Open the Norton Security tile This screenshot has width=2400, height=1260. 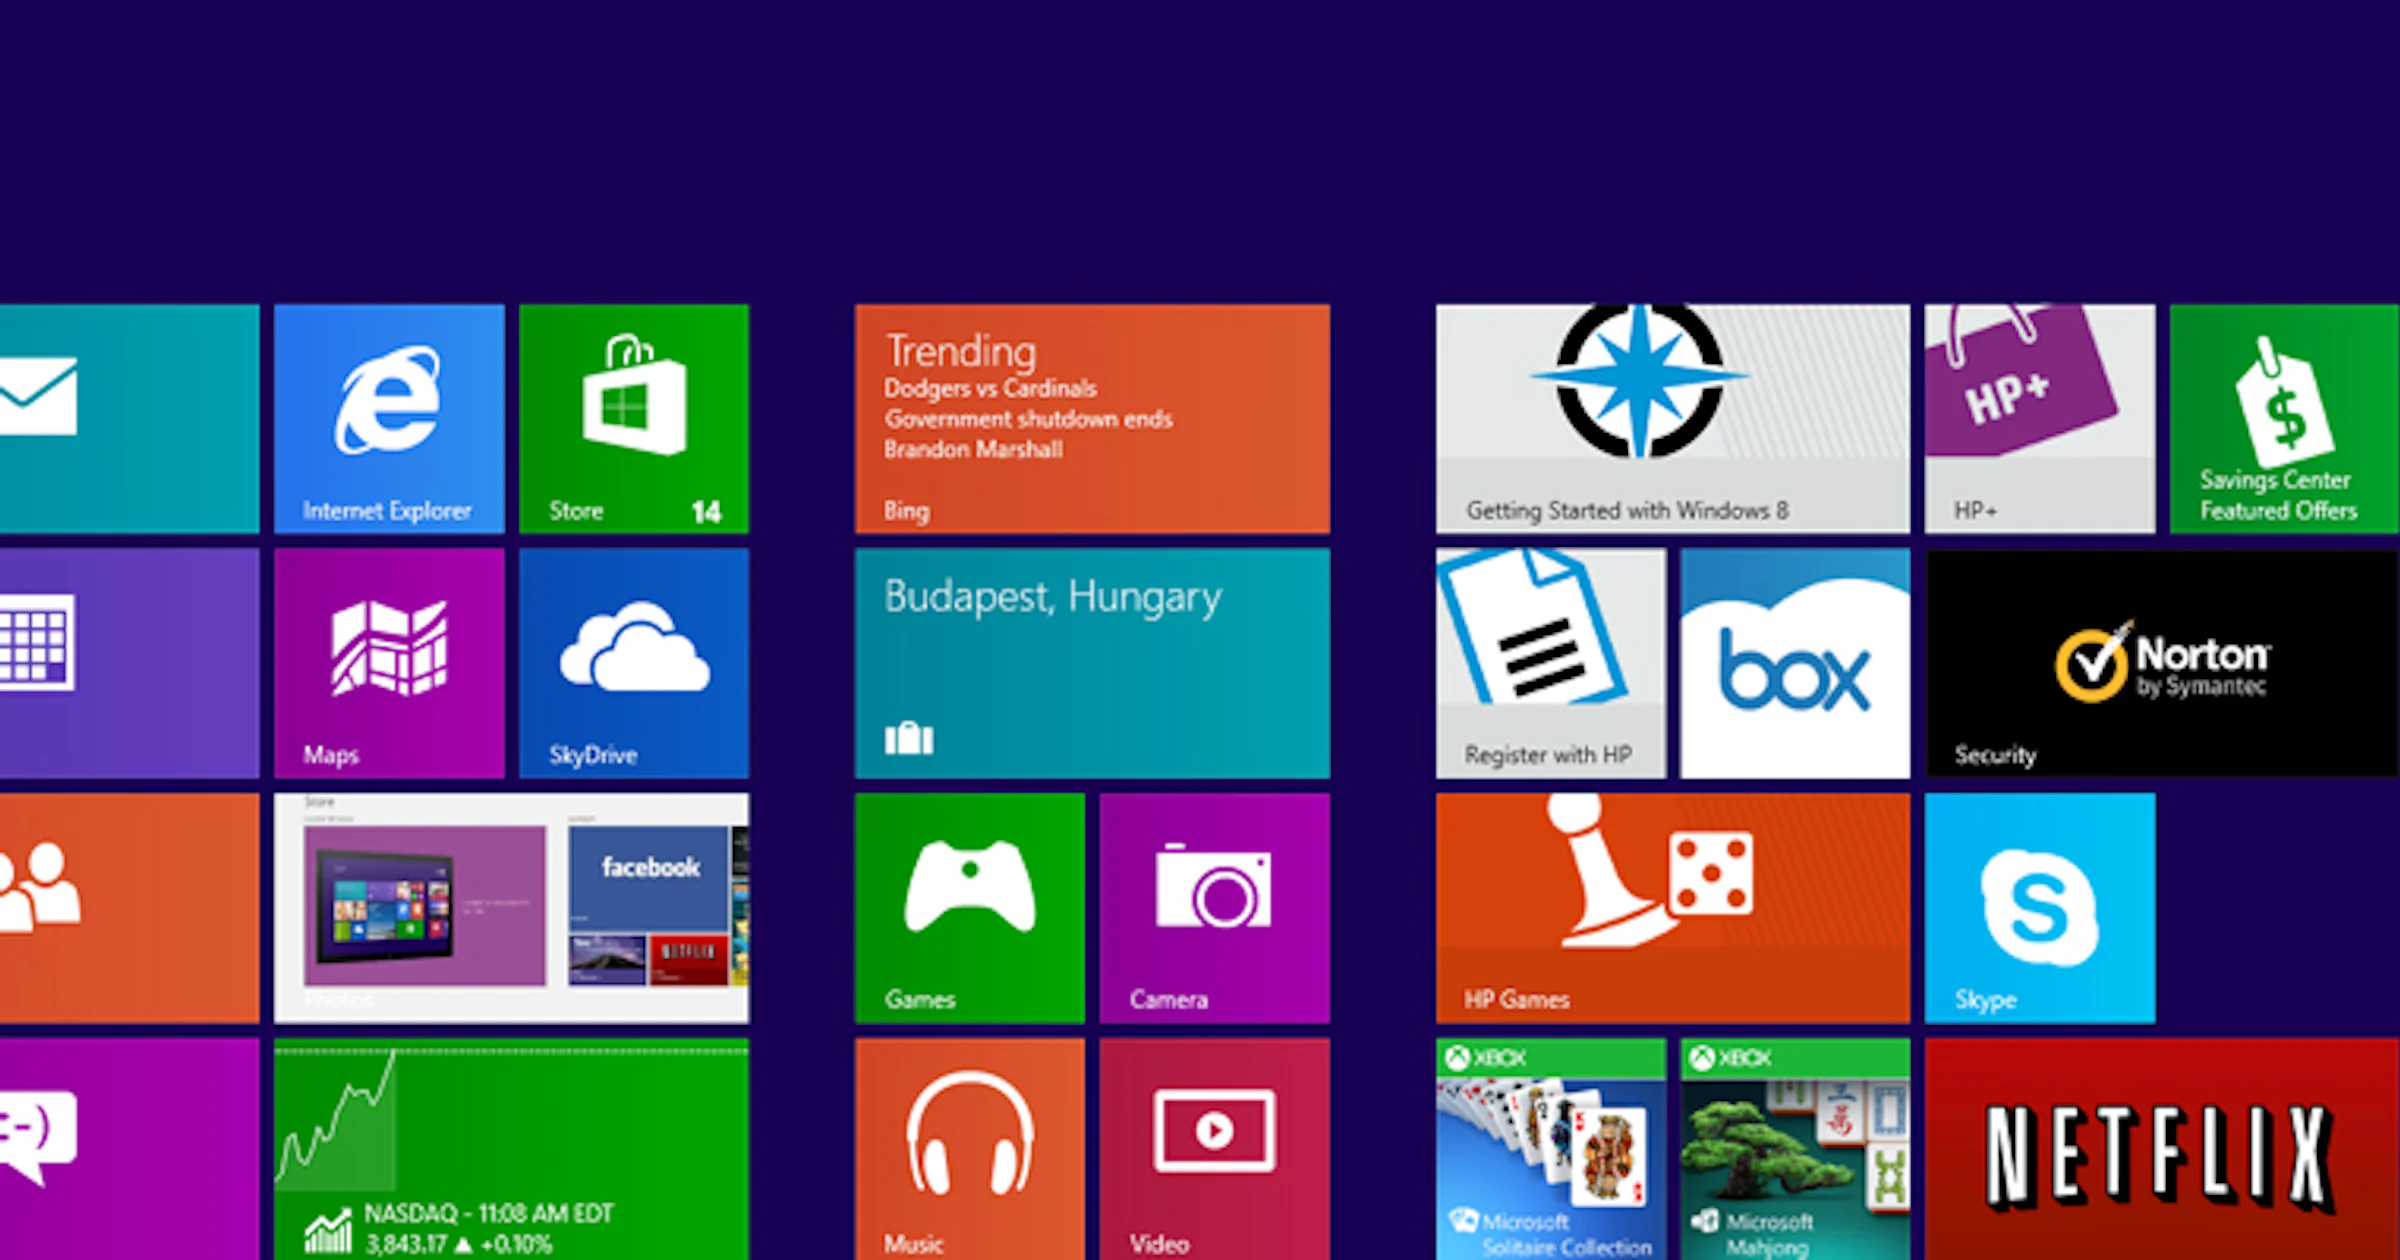[x=2162, y=663]
